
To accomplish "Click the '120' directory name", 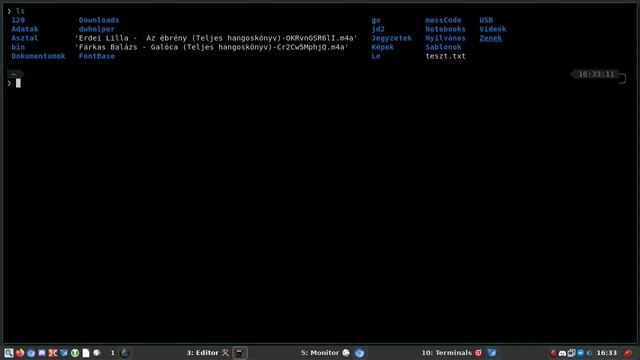I will pyautogui.click(x=18, y=20).
